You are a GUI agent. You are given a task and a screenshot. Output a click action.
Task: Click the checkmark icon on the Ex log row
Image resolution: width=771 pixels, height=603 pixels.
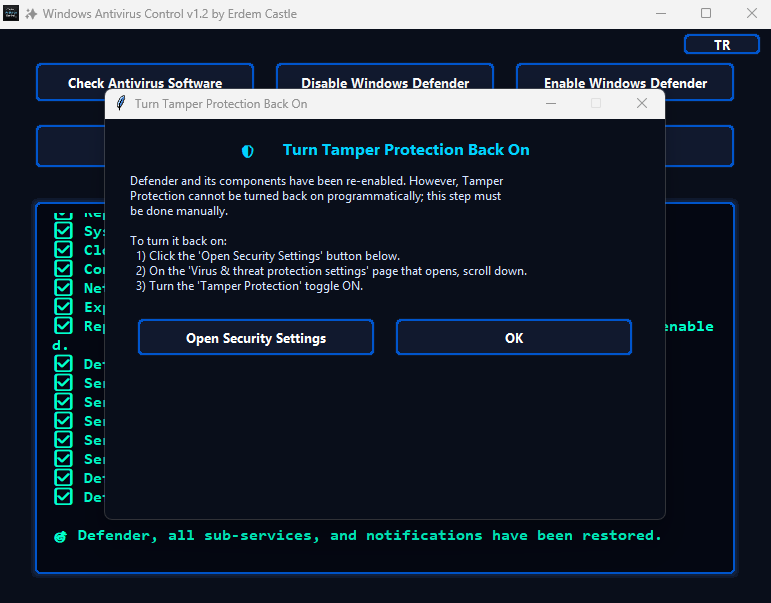63,307
